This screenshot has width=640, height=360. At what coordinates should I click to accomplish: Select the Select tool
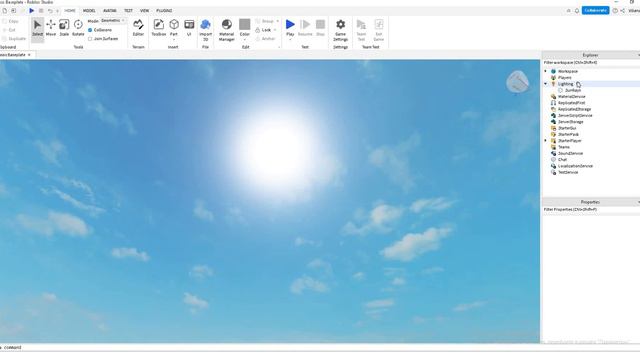coord(37,28)
